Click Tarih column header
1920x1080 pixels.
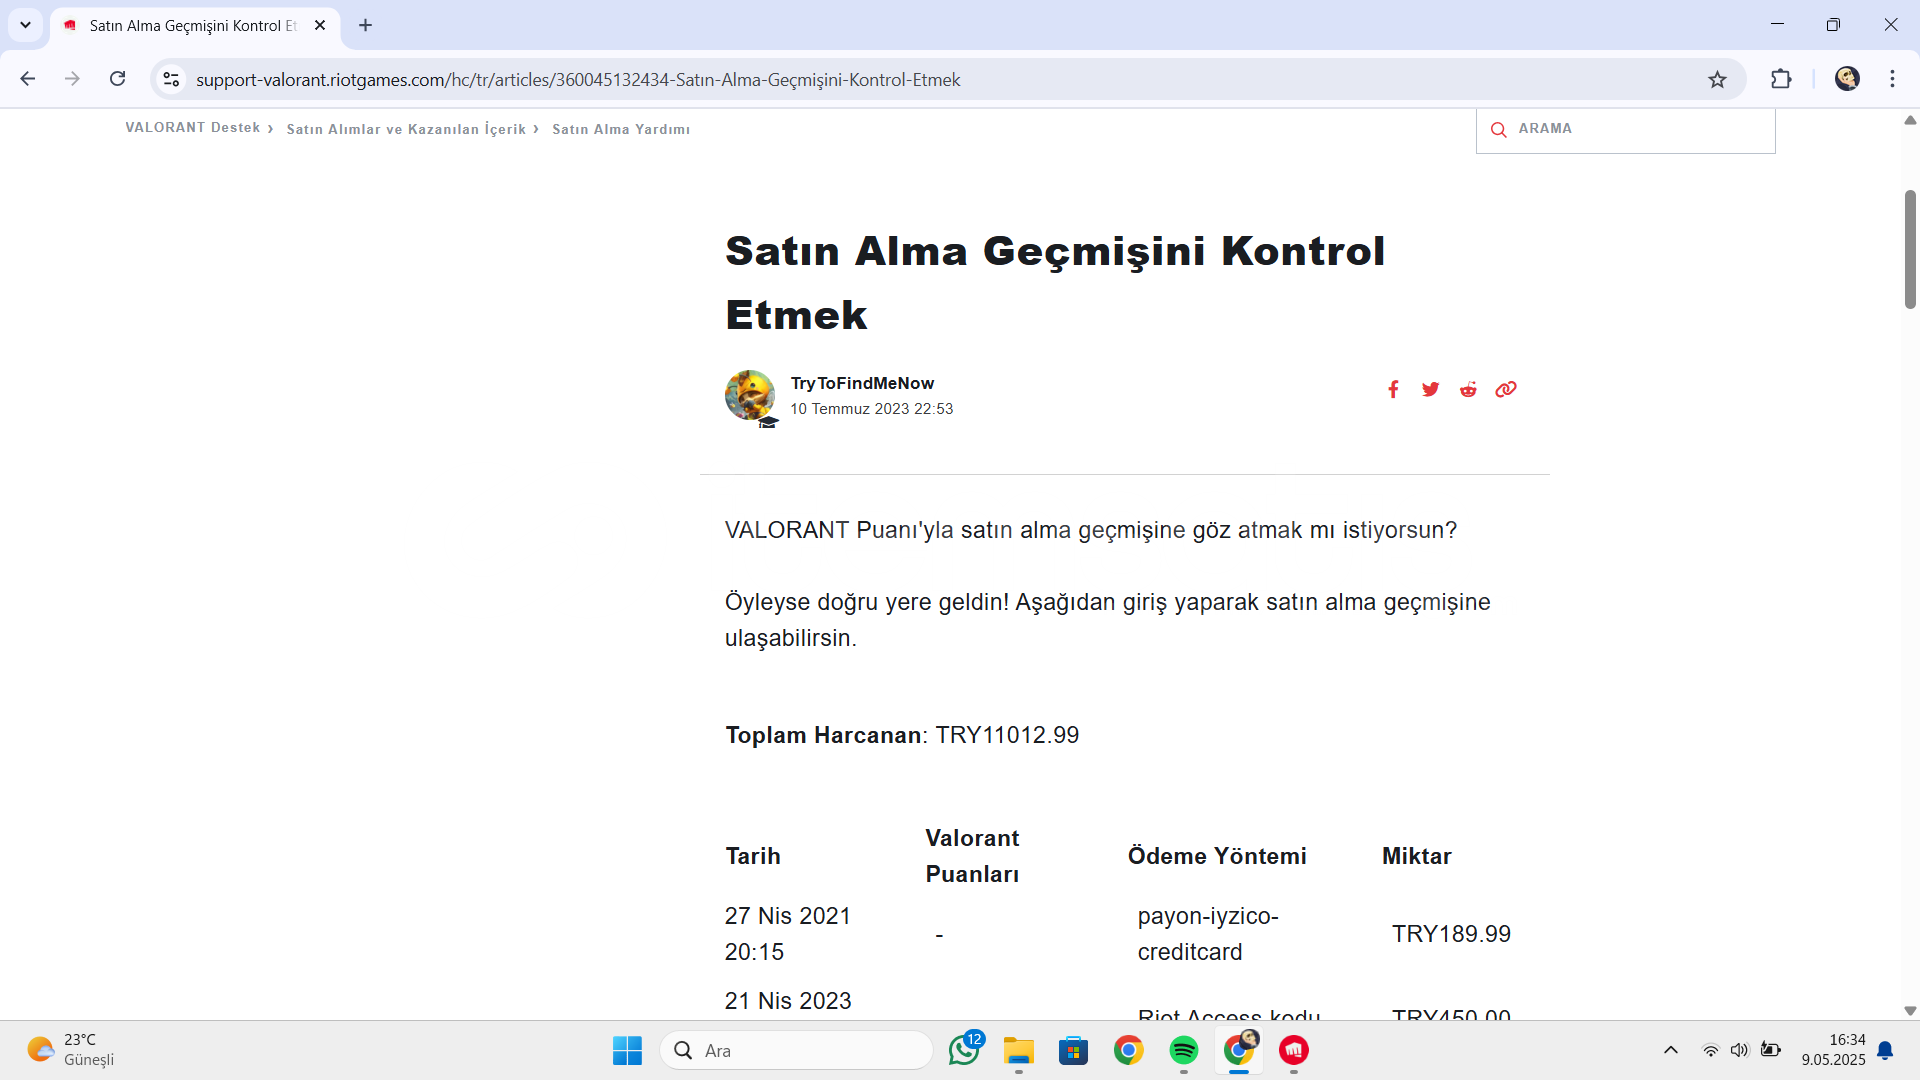coord(753,856)
